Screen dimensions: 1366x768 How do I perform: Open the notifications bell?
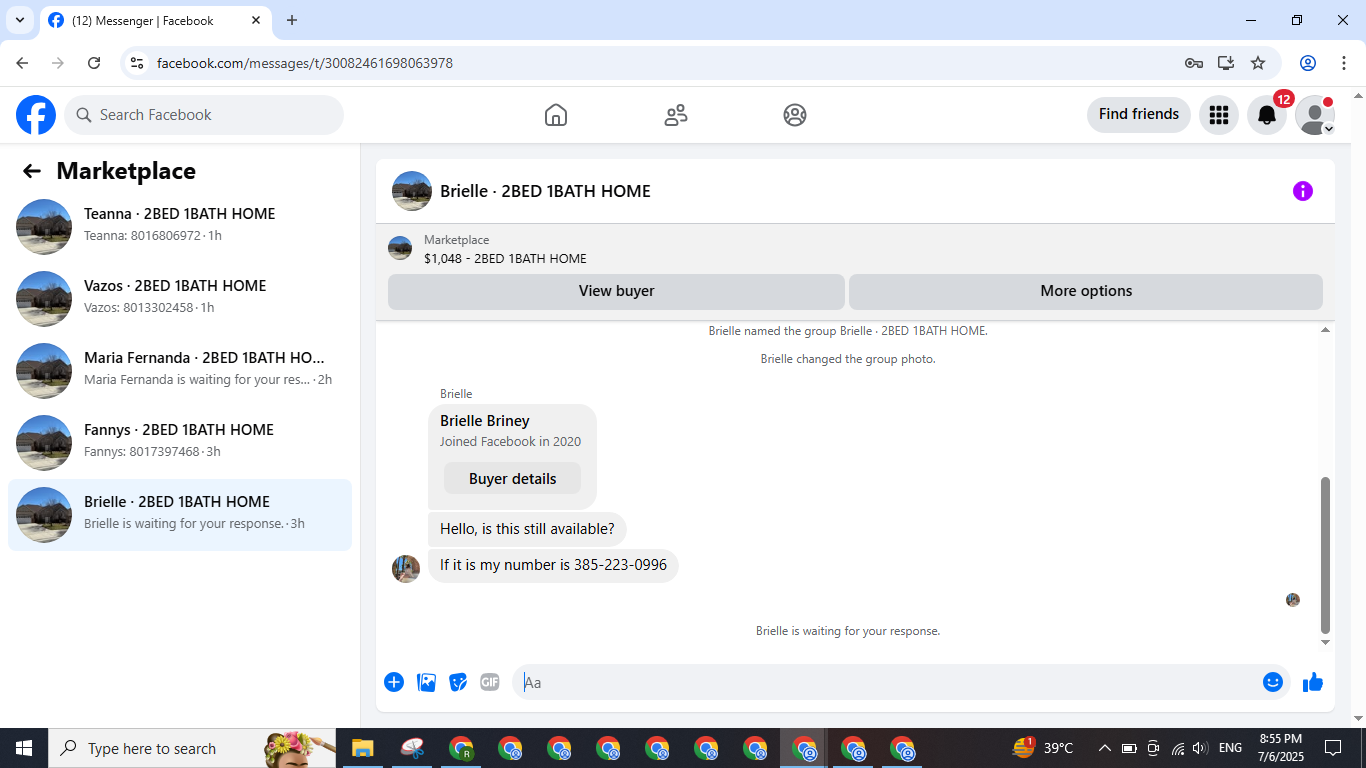pyautogui.click(x=1267, y=115)
